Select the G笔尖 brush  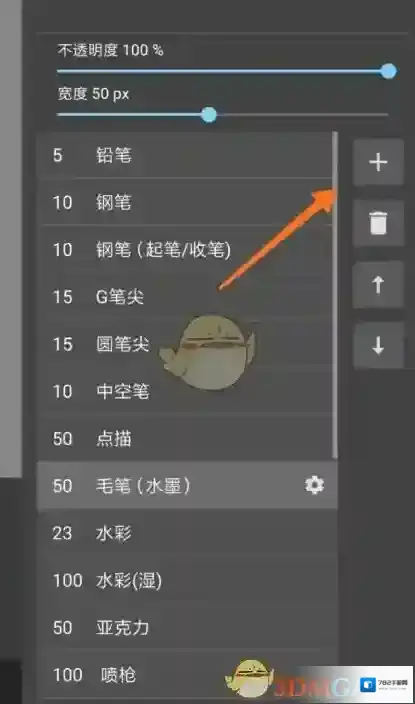pos(186,297)
